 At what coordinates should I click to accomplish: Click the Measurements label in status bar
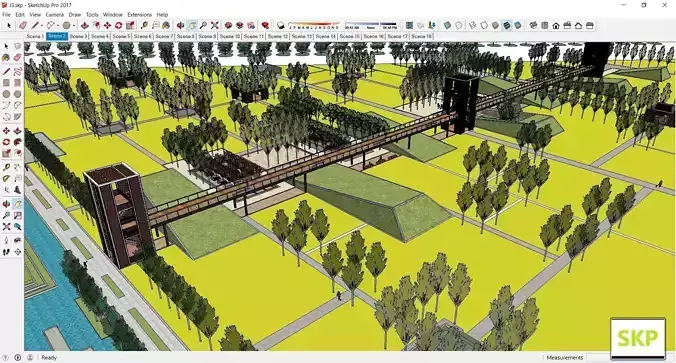tap(565, 357)
